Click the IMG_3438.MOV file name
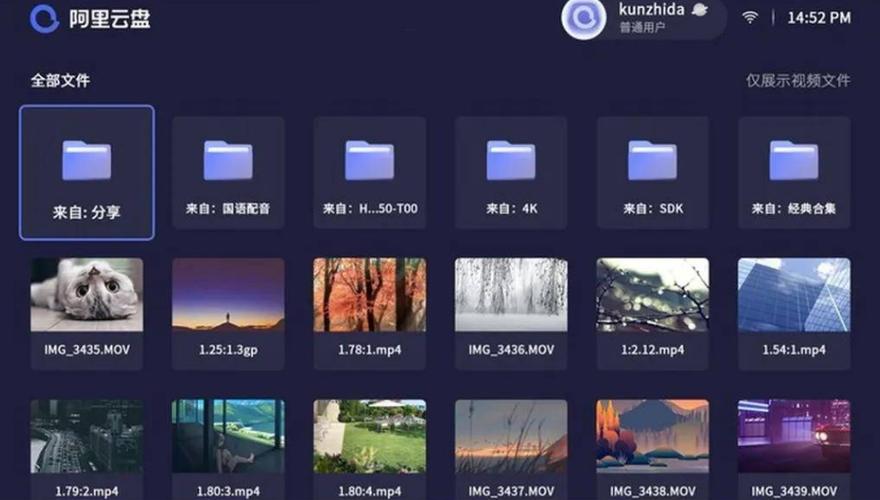Viewport: 880px width, 500px height. 652,492
